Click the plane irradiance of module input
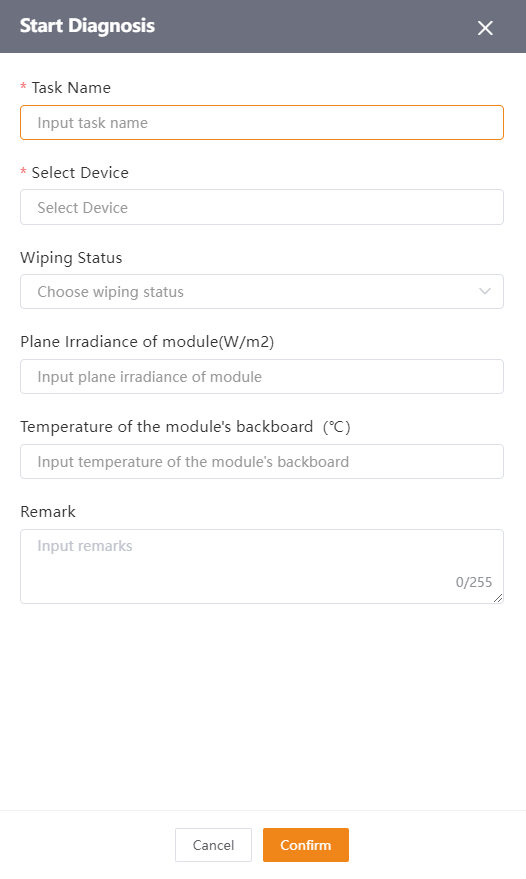 (x=262, y=377)
